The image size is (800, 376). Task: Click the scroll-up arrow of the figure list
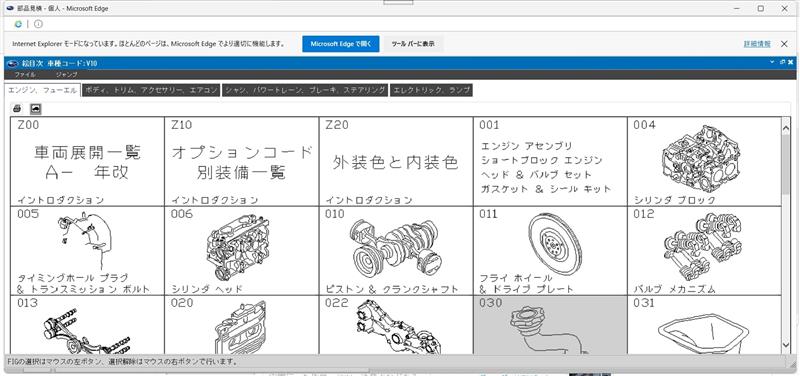click(786, 128)
